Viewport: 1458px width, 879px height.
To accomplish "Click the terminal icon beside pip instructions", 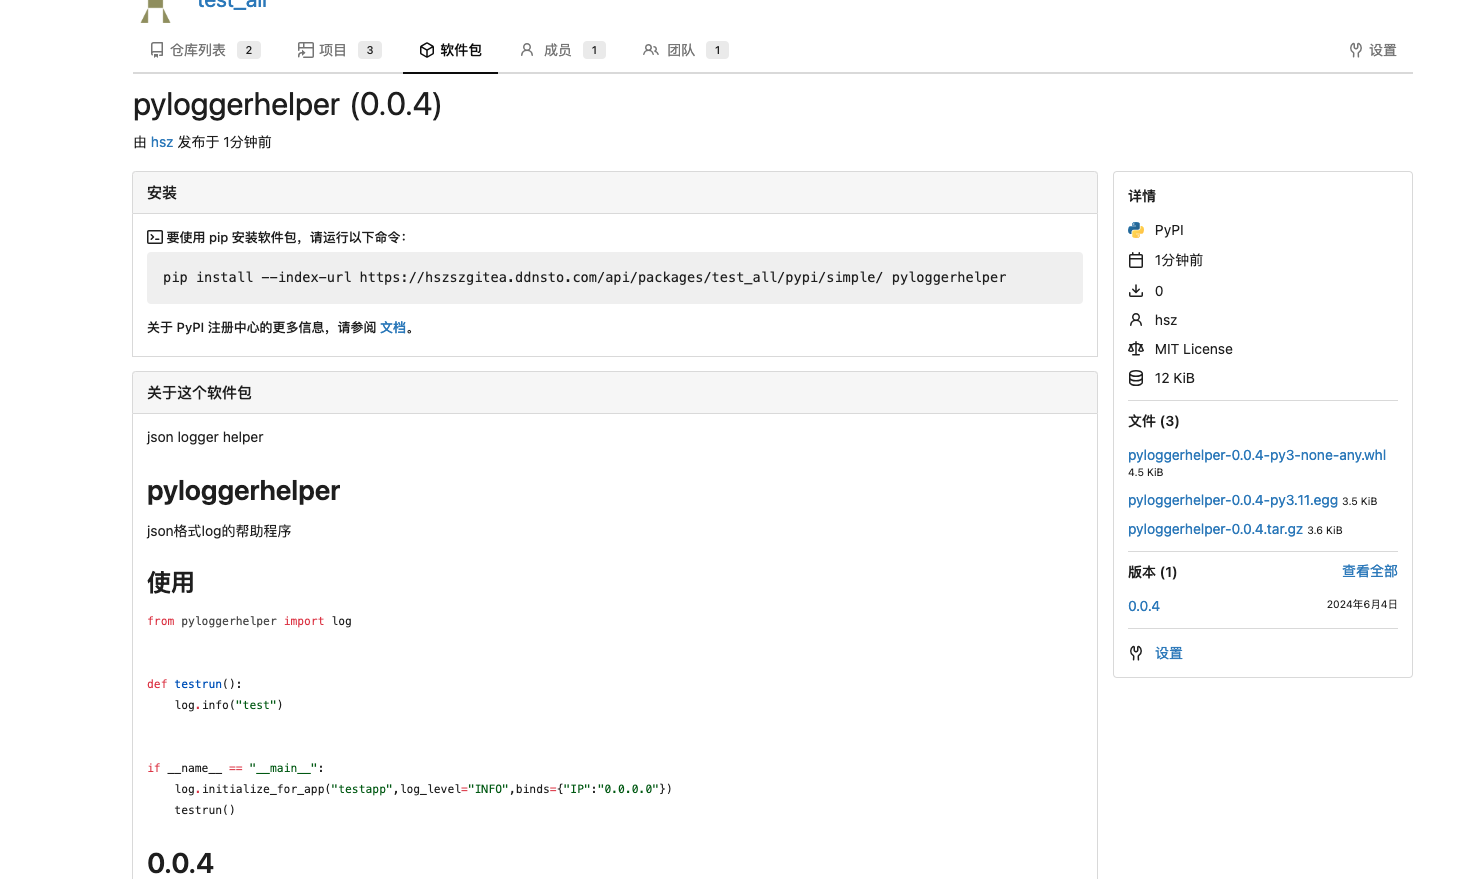I will pos(155,237).
